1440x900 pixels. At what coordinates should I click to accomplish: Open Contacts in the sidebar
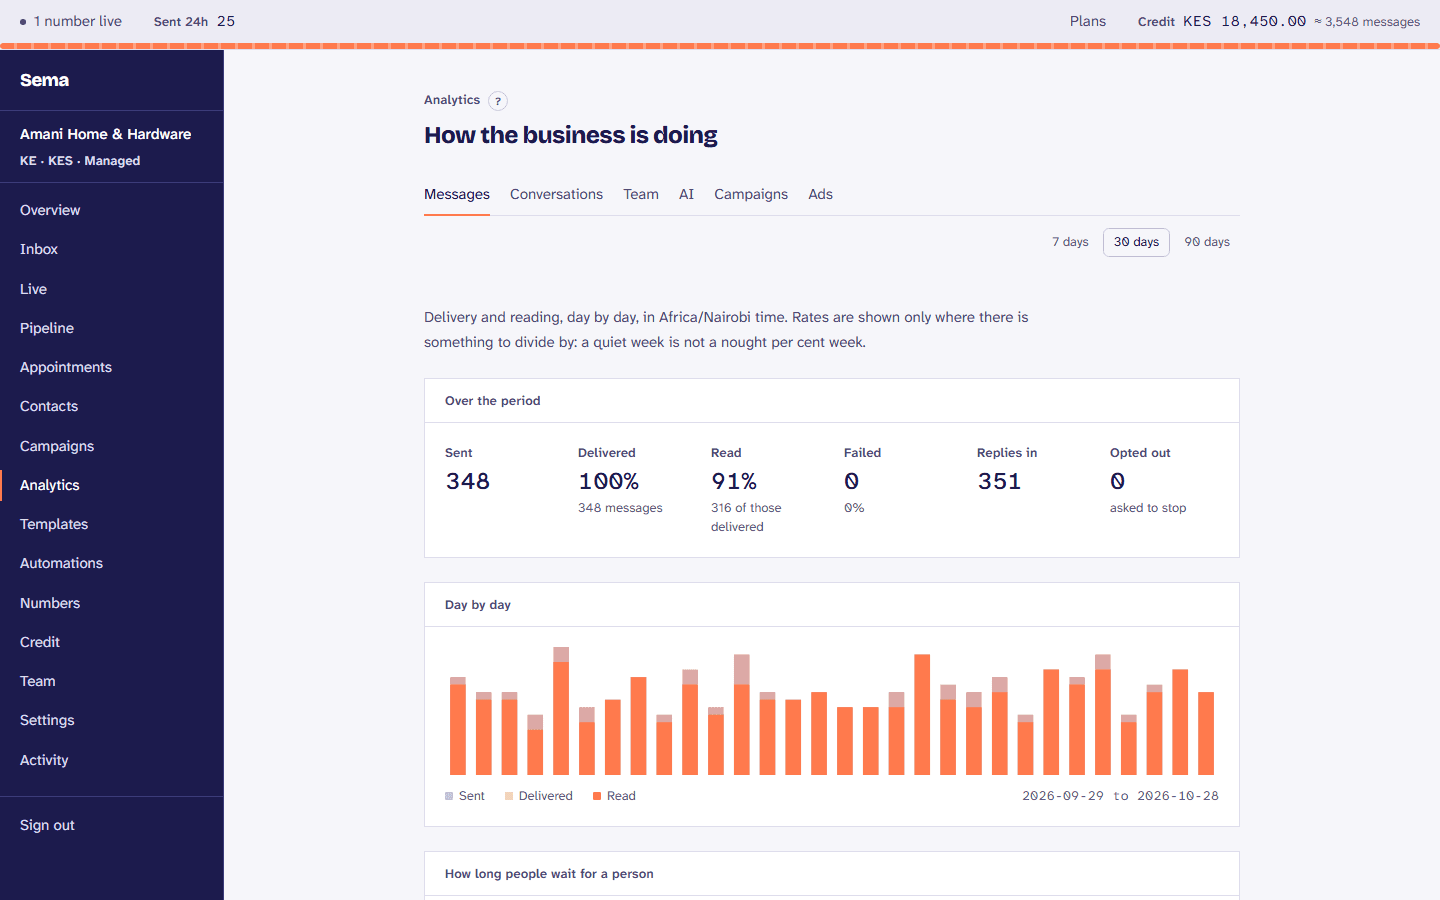(112, 406)
